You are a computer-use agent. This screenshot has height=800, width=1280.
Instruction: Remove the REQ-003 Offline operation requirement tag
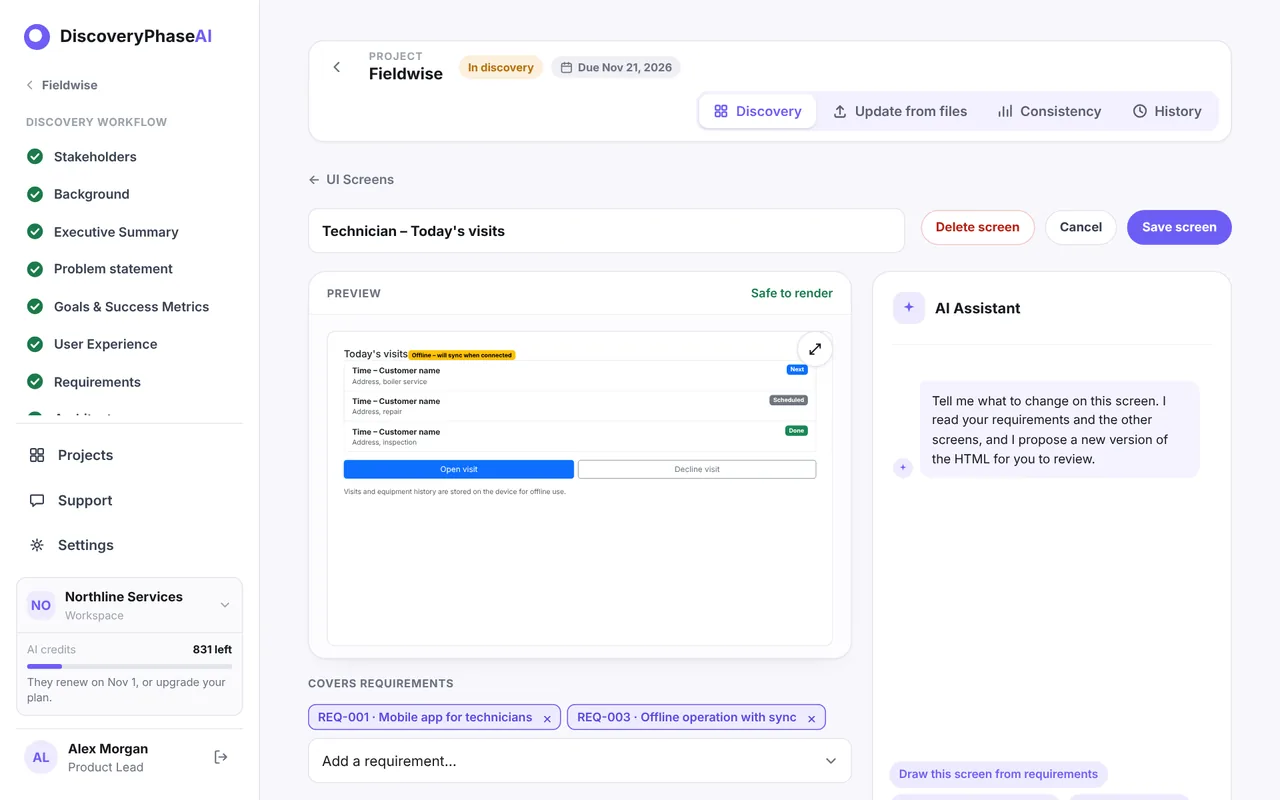click(812, 718)
